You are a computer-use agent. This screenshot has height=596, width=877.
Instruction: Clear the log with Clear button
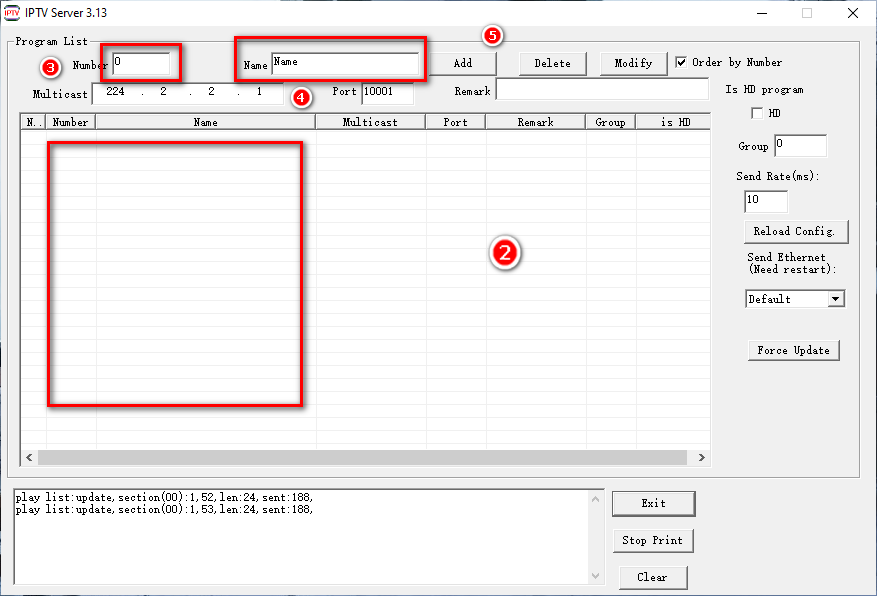pyautogui.click(x=651, y=577)
